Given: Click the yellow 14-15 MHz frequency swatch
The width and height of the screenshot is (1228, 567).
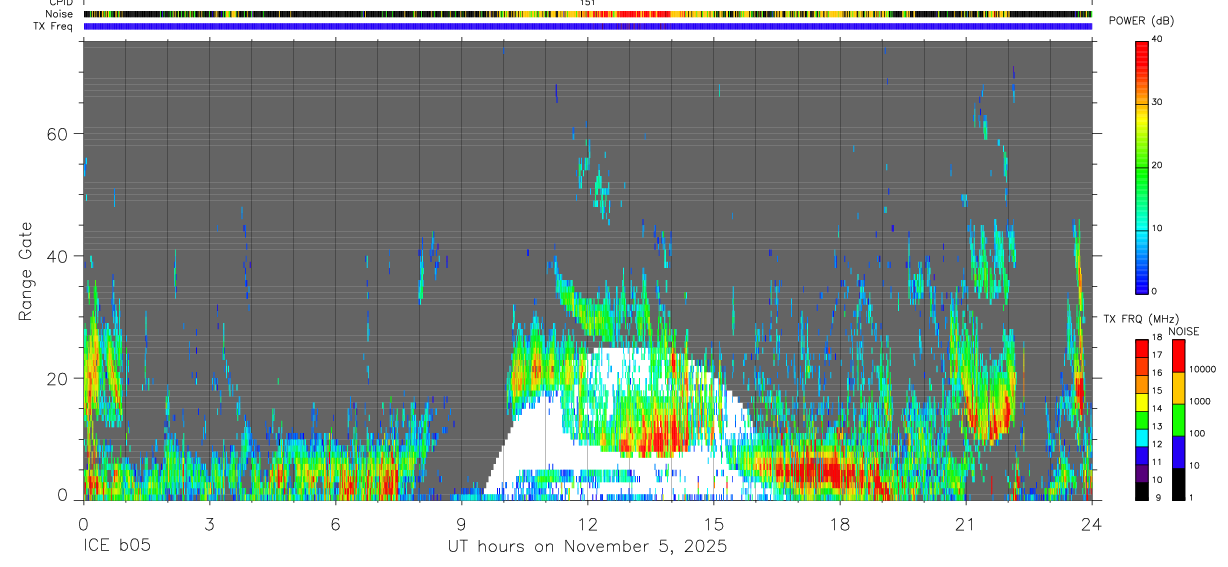Looking at the screenshot, I should pyautogui.click(x=1142, y=402).
